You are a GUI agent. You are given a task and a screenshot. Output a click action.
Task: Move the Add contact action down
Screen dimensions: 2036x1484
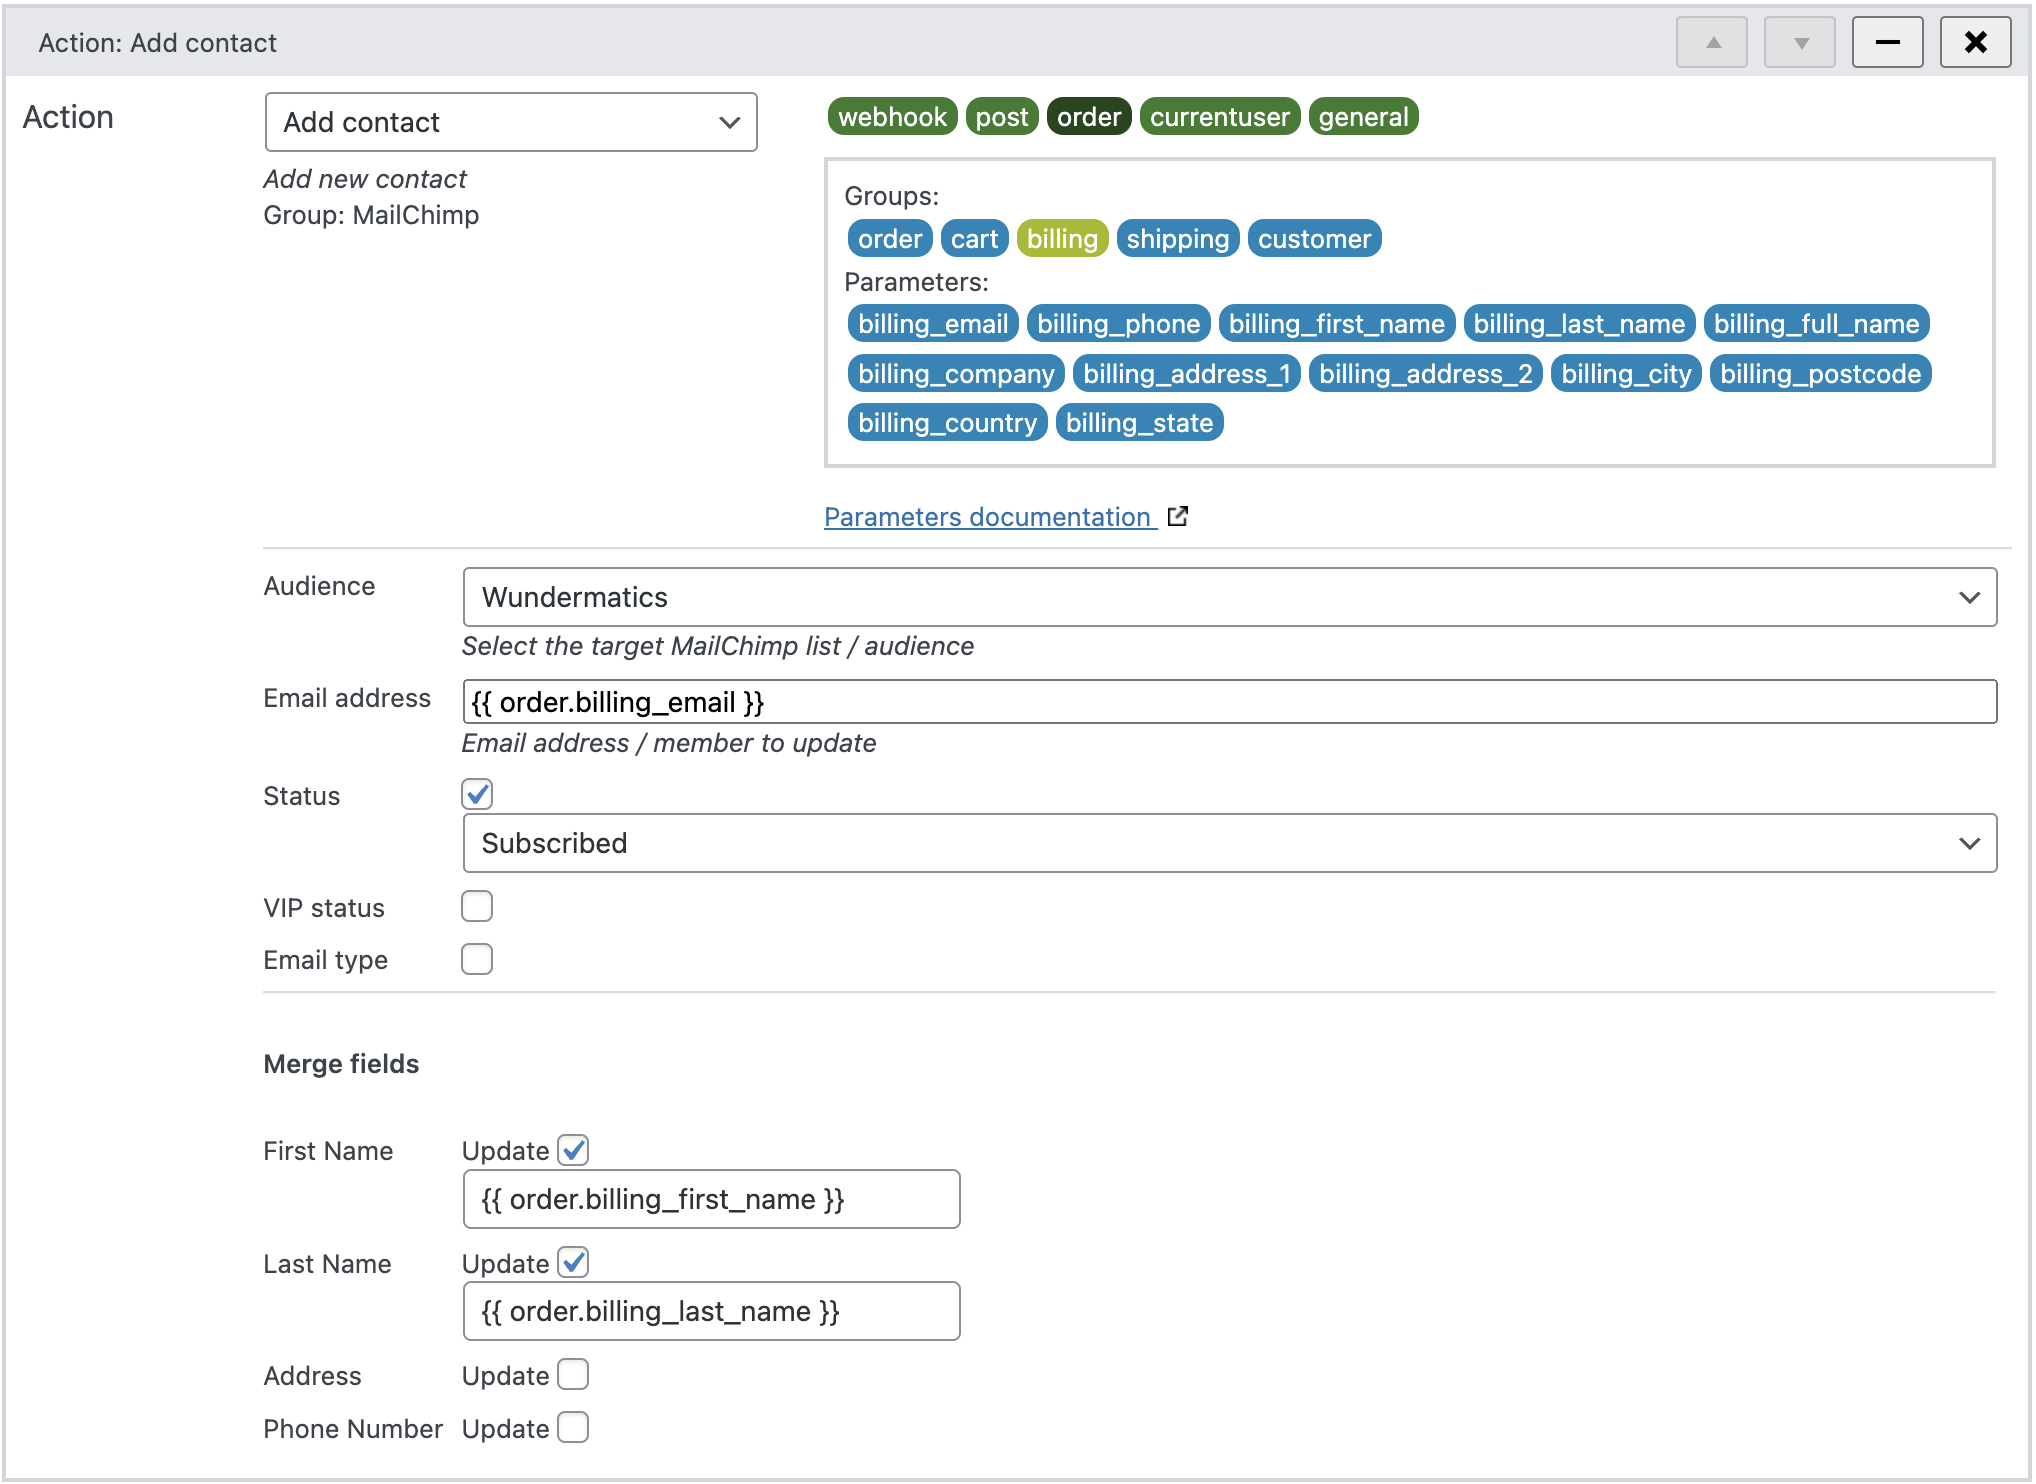point(1799,42)
